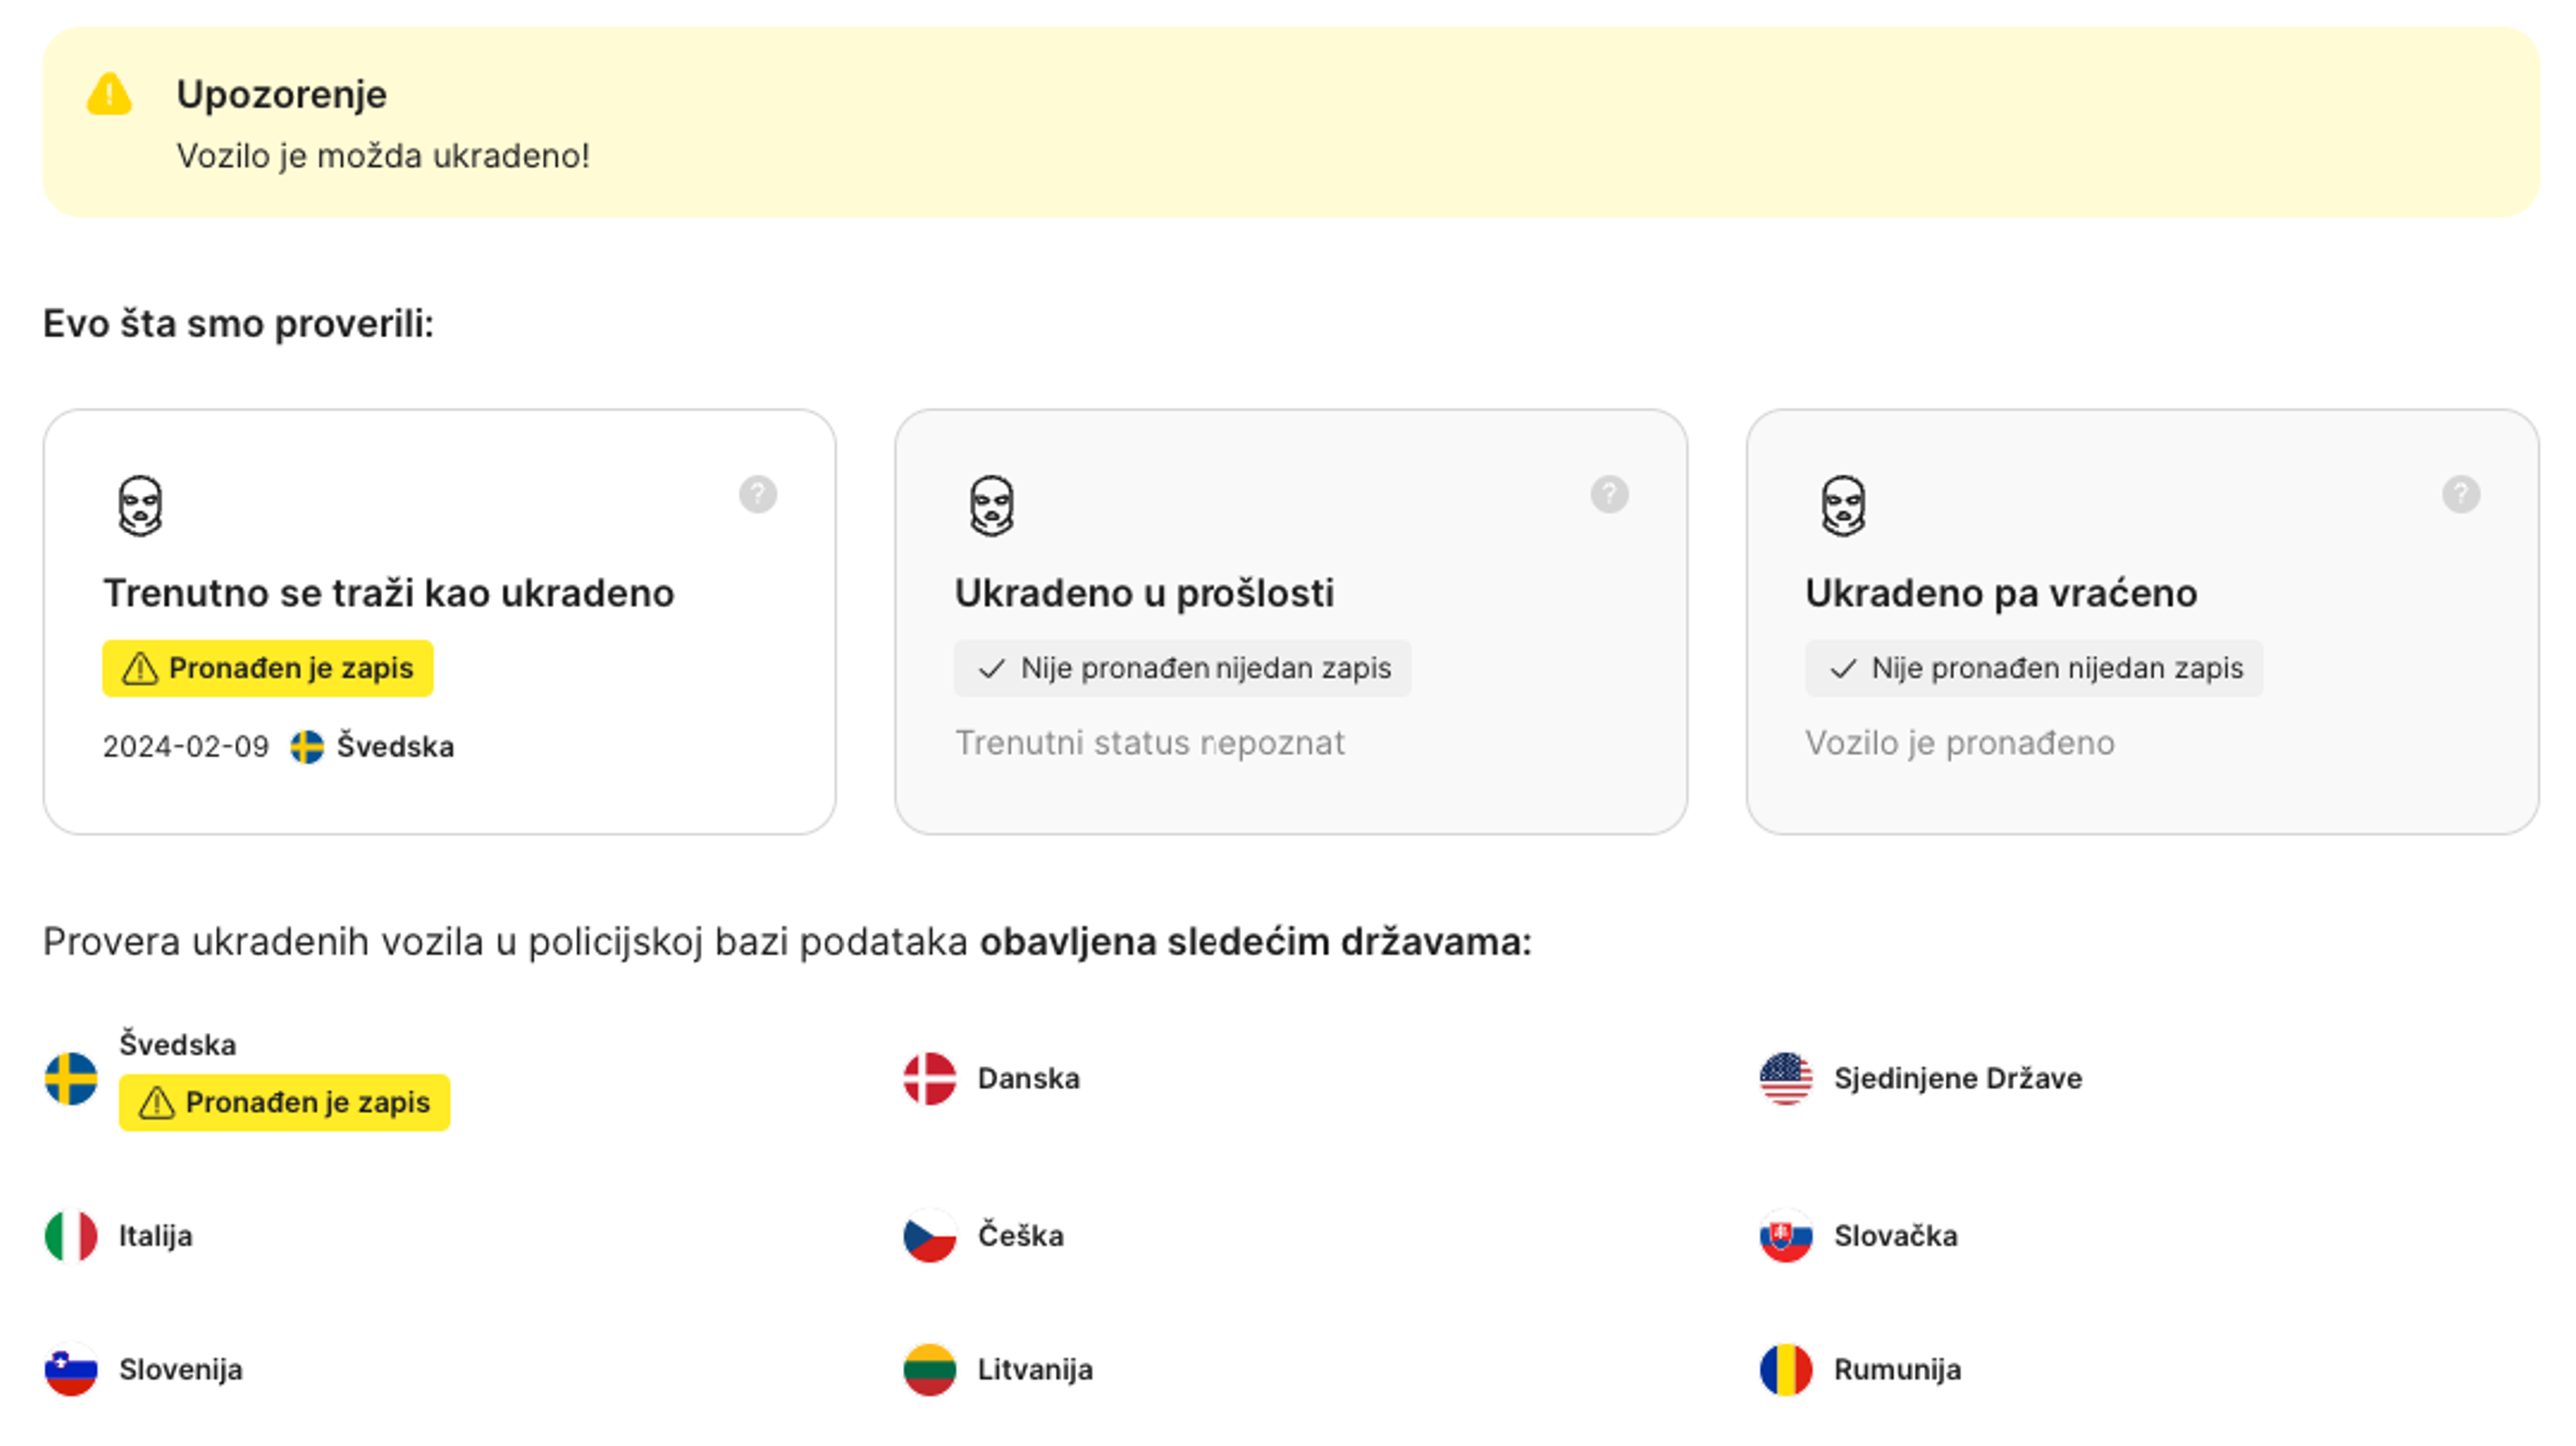The width and height of the screenshot is (2576, 1446).
Task: Click the Češka flag icon
Action: [929, 1236]
